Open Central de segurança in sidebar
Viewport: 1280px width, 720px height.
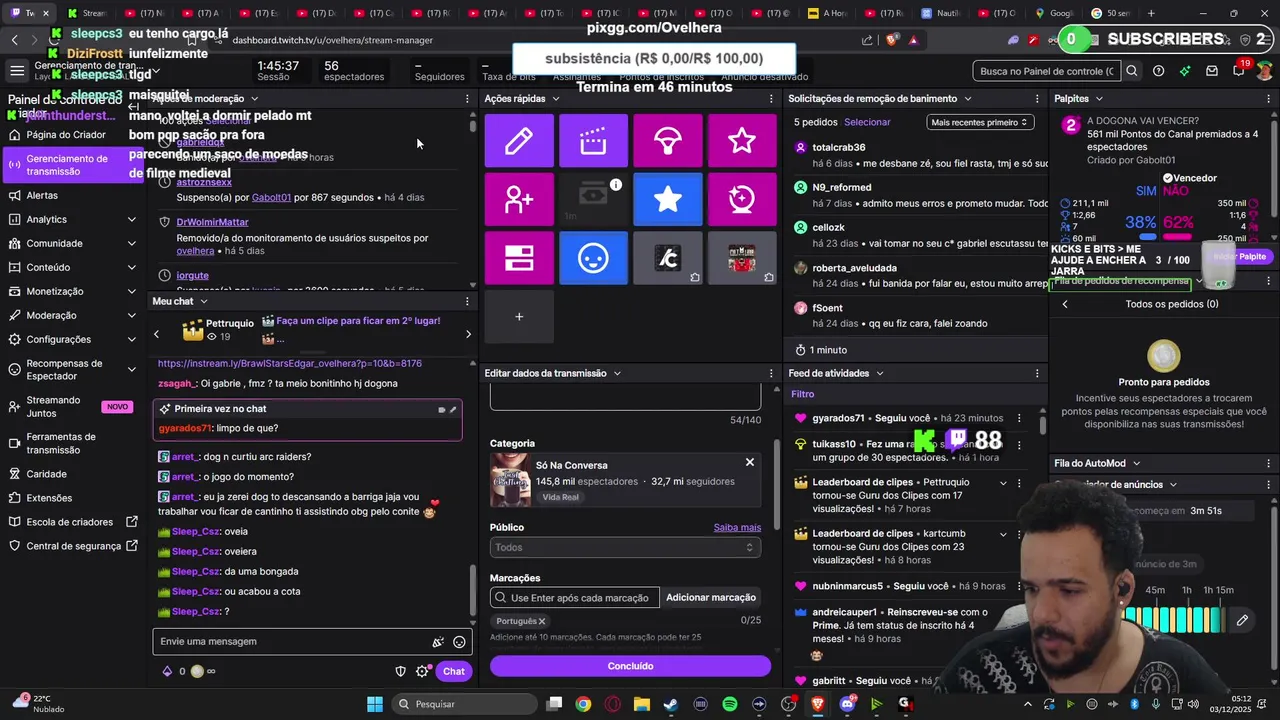73,546
